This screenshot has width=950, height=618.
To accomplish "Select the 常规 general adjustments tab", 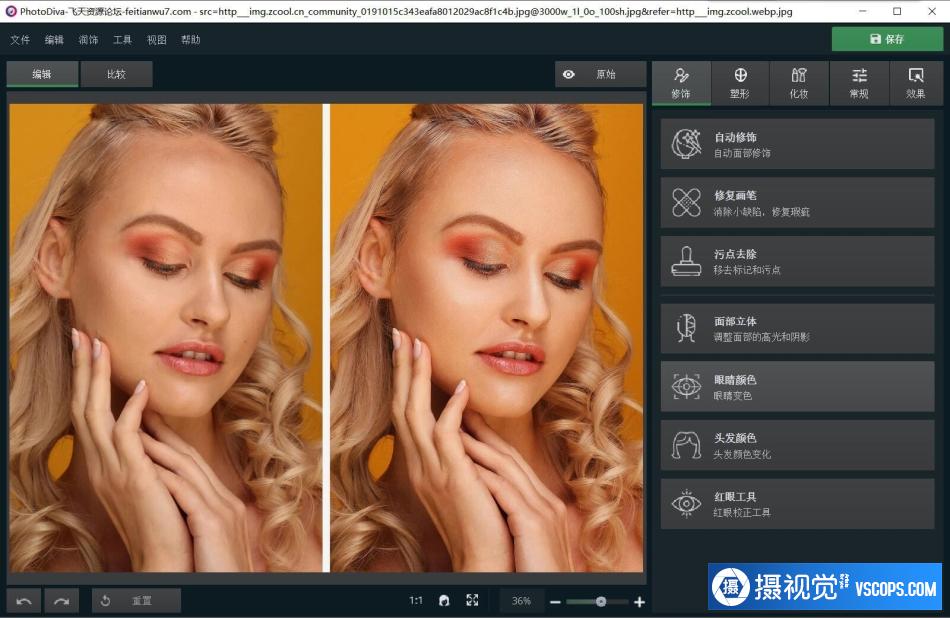I will (x=859, y=83).
